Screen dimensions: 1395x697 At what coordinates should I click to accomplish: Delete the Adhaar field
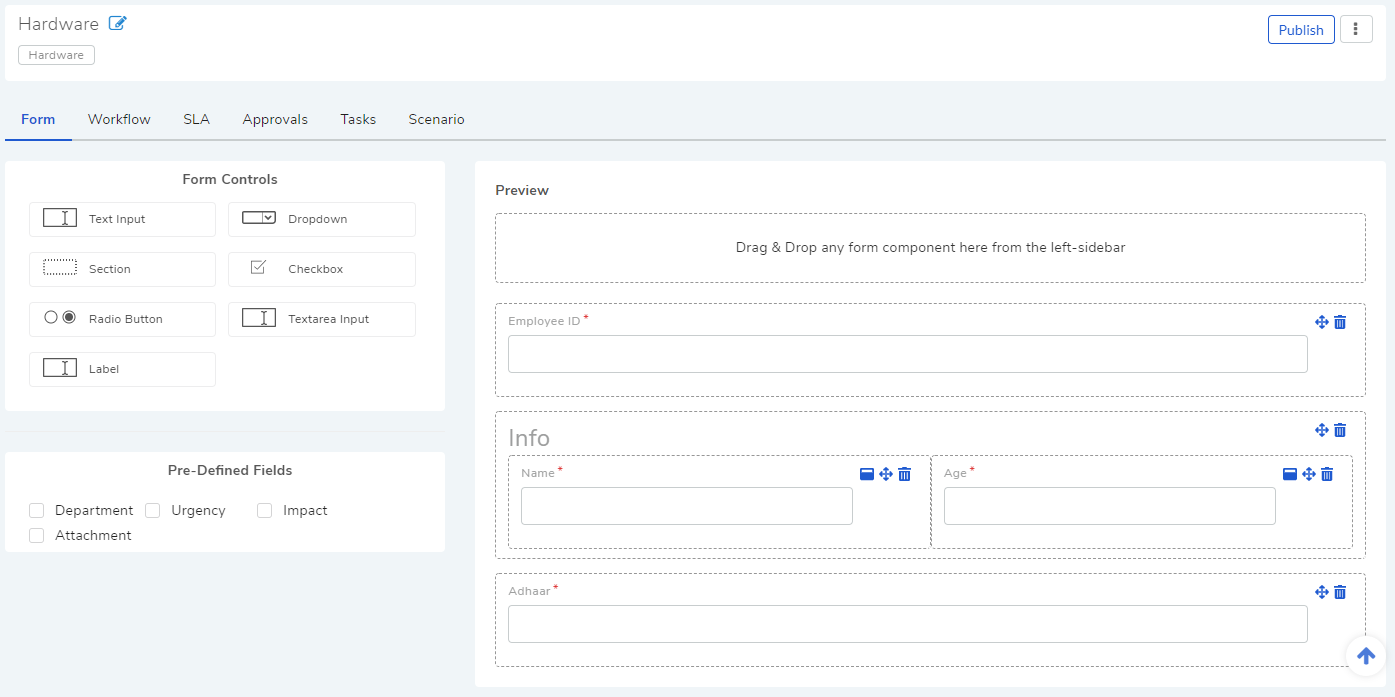[1340, 592]
